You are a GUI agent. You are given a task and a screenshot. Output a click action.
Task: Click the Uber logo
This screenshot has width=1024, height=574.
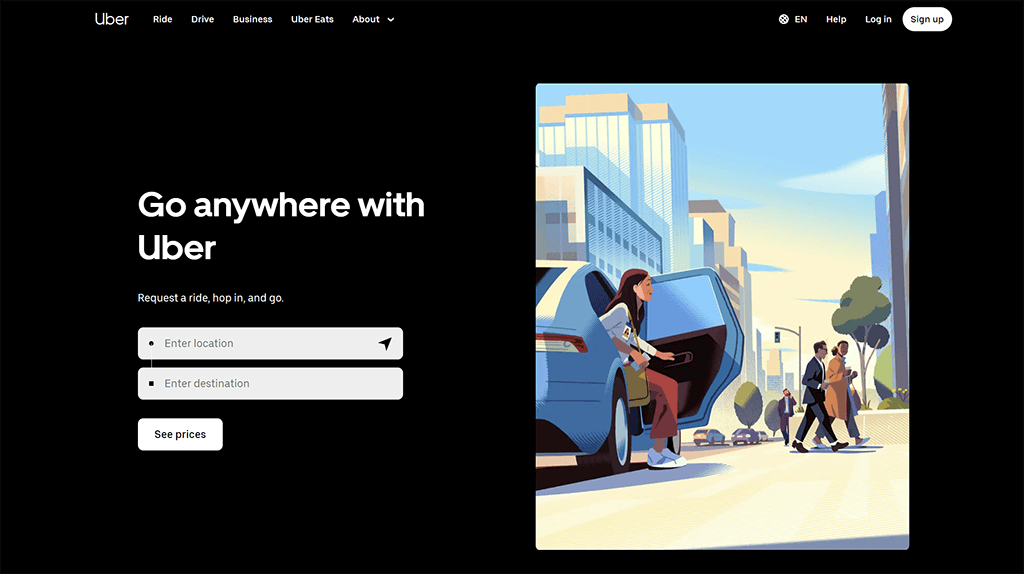point(112,19)
